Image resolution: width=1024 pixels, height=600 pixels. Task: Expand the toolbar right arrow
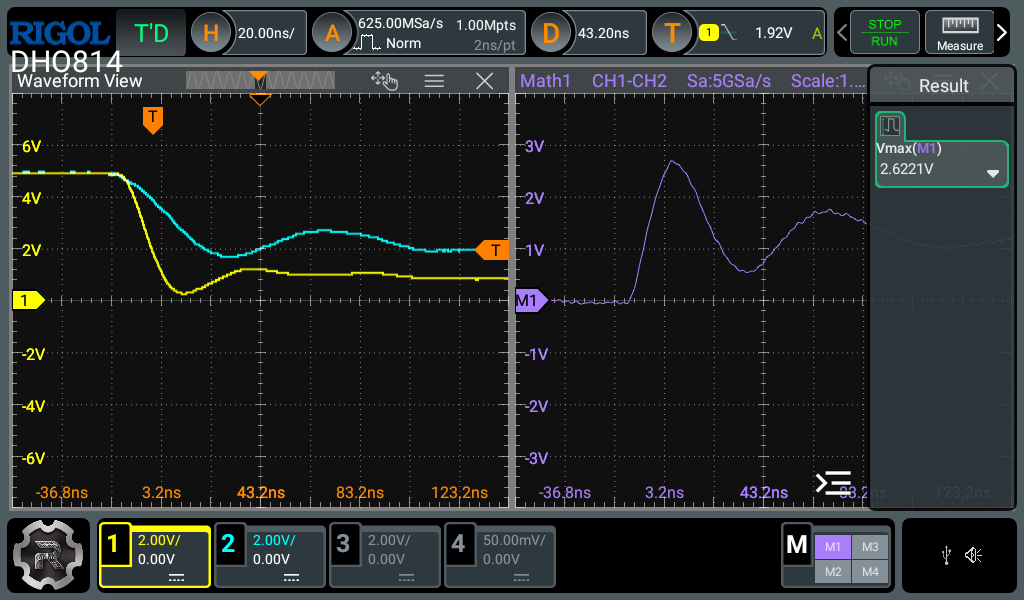tap(1003, 33)
